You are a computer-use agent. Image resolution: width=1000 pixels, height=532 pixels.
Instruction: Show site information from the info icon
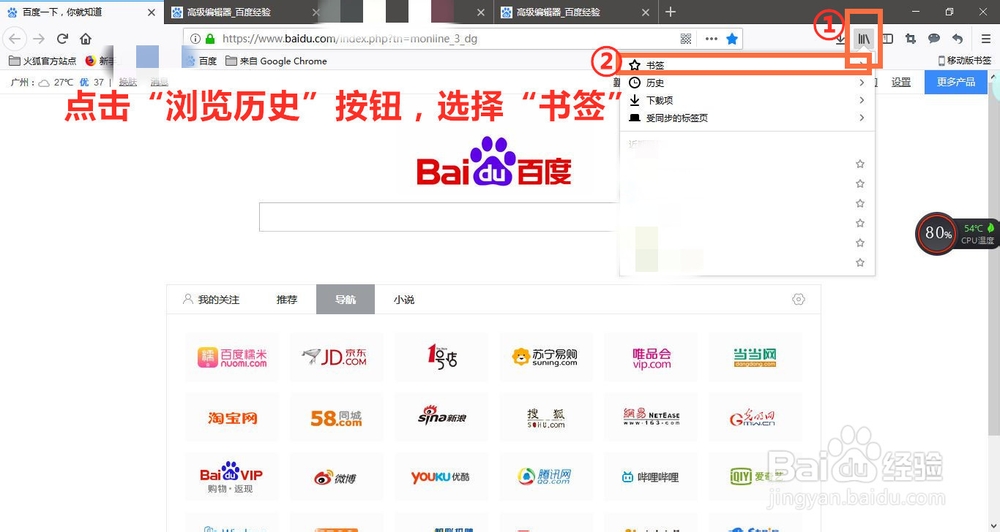pos(196,39)
